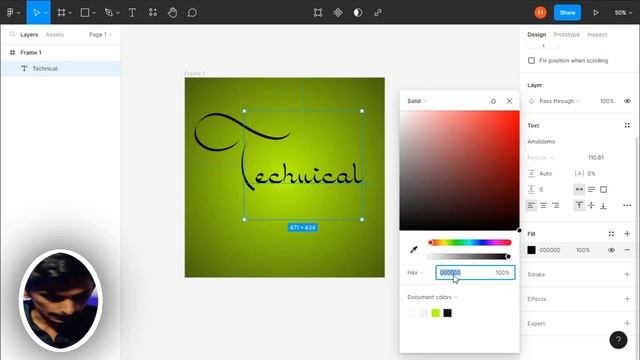Open the Hex color format dropdown
This screenshot has height=360, width=640.
(415, 272)
